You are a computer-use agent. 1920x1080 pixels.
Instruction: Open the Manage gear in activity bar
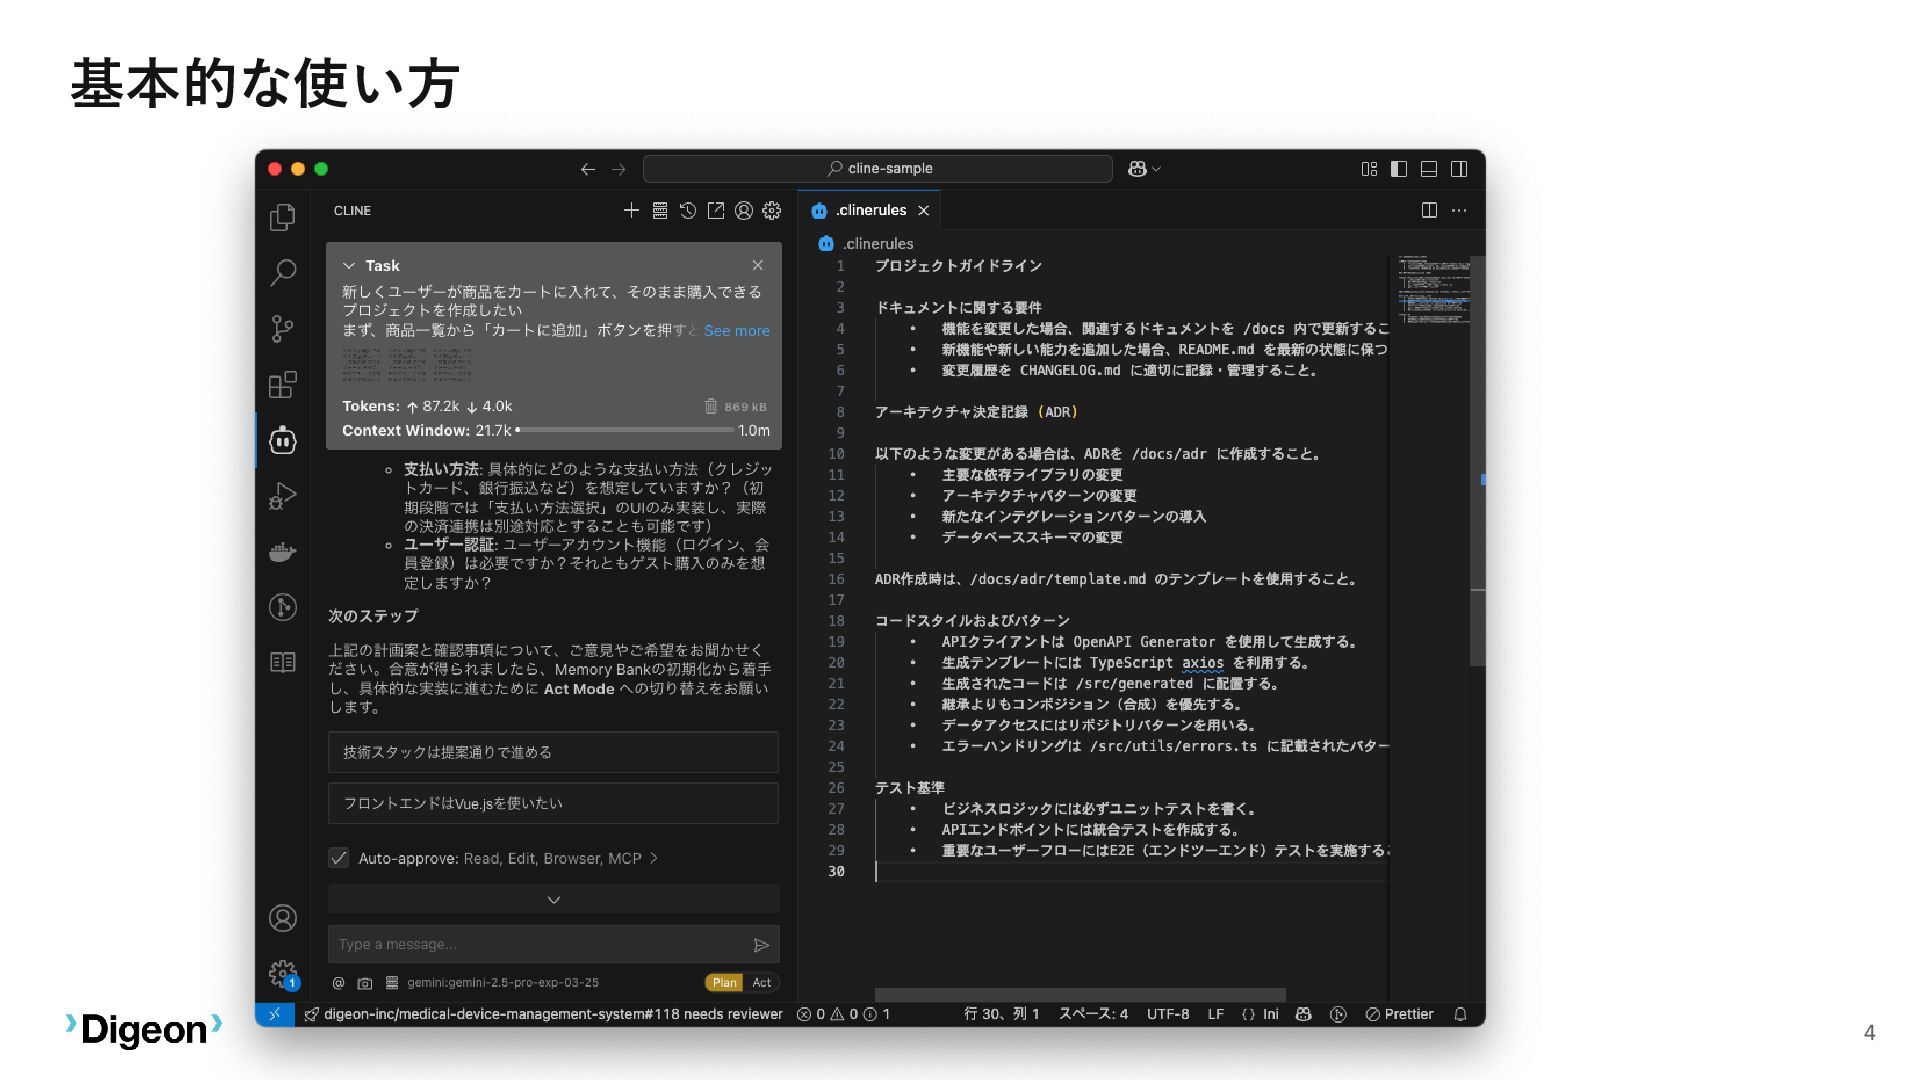(283, 974)
